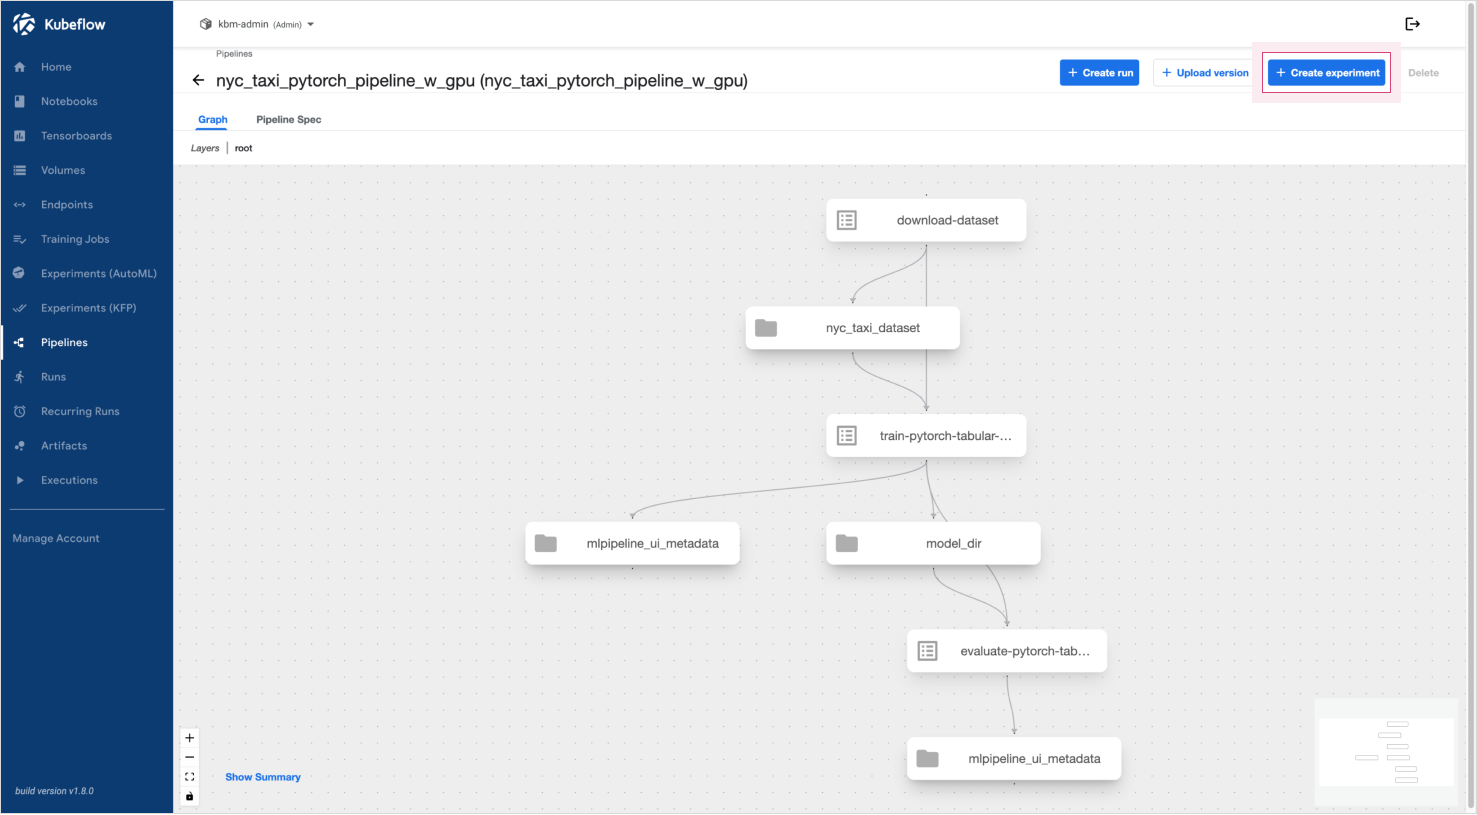Image resolution: width=1477 pixels, height=815 pixels.
Task: Click the Tensorboards sidebar icon
Action: coord(19,136)
